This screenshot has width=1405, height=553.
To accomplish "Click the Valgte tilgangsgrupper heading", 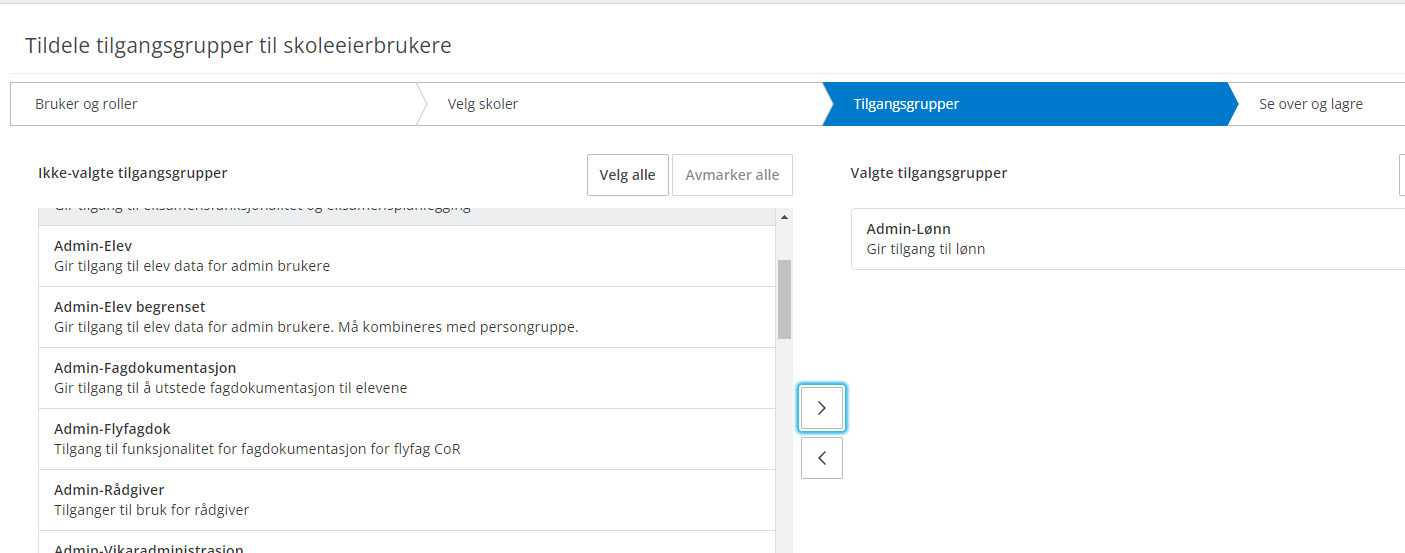I will click(929, 173).
